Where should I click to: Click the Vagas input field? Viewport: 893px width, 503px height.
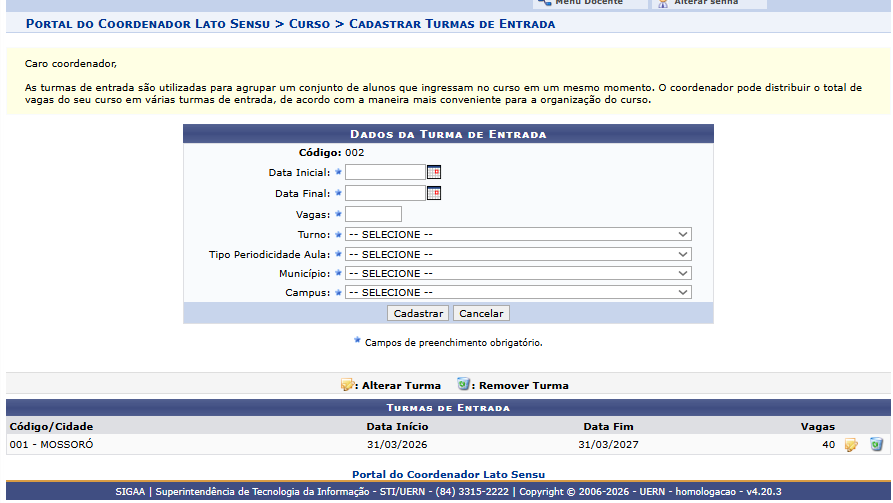pos(373,214)
